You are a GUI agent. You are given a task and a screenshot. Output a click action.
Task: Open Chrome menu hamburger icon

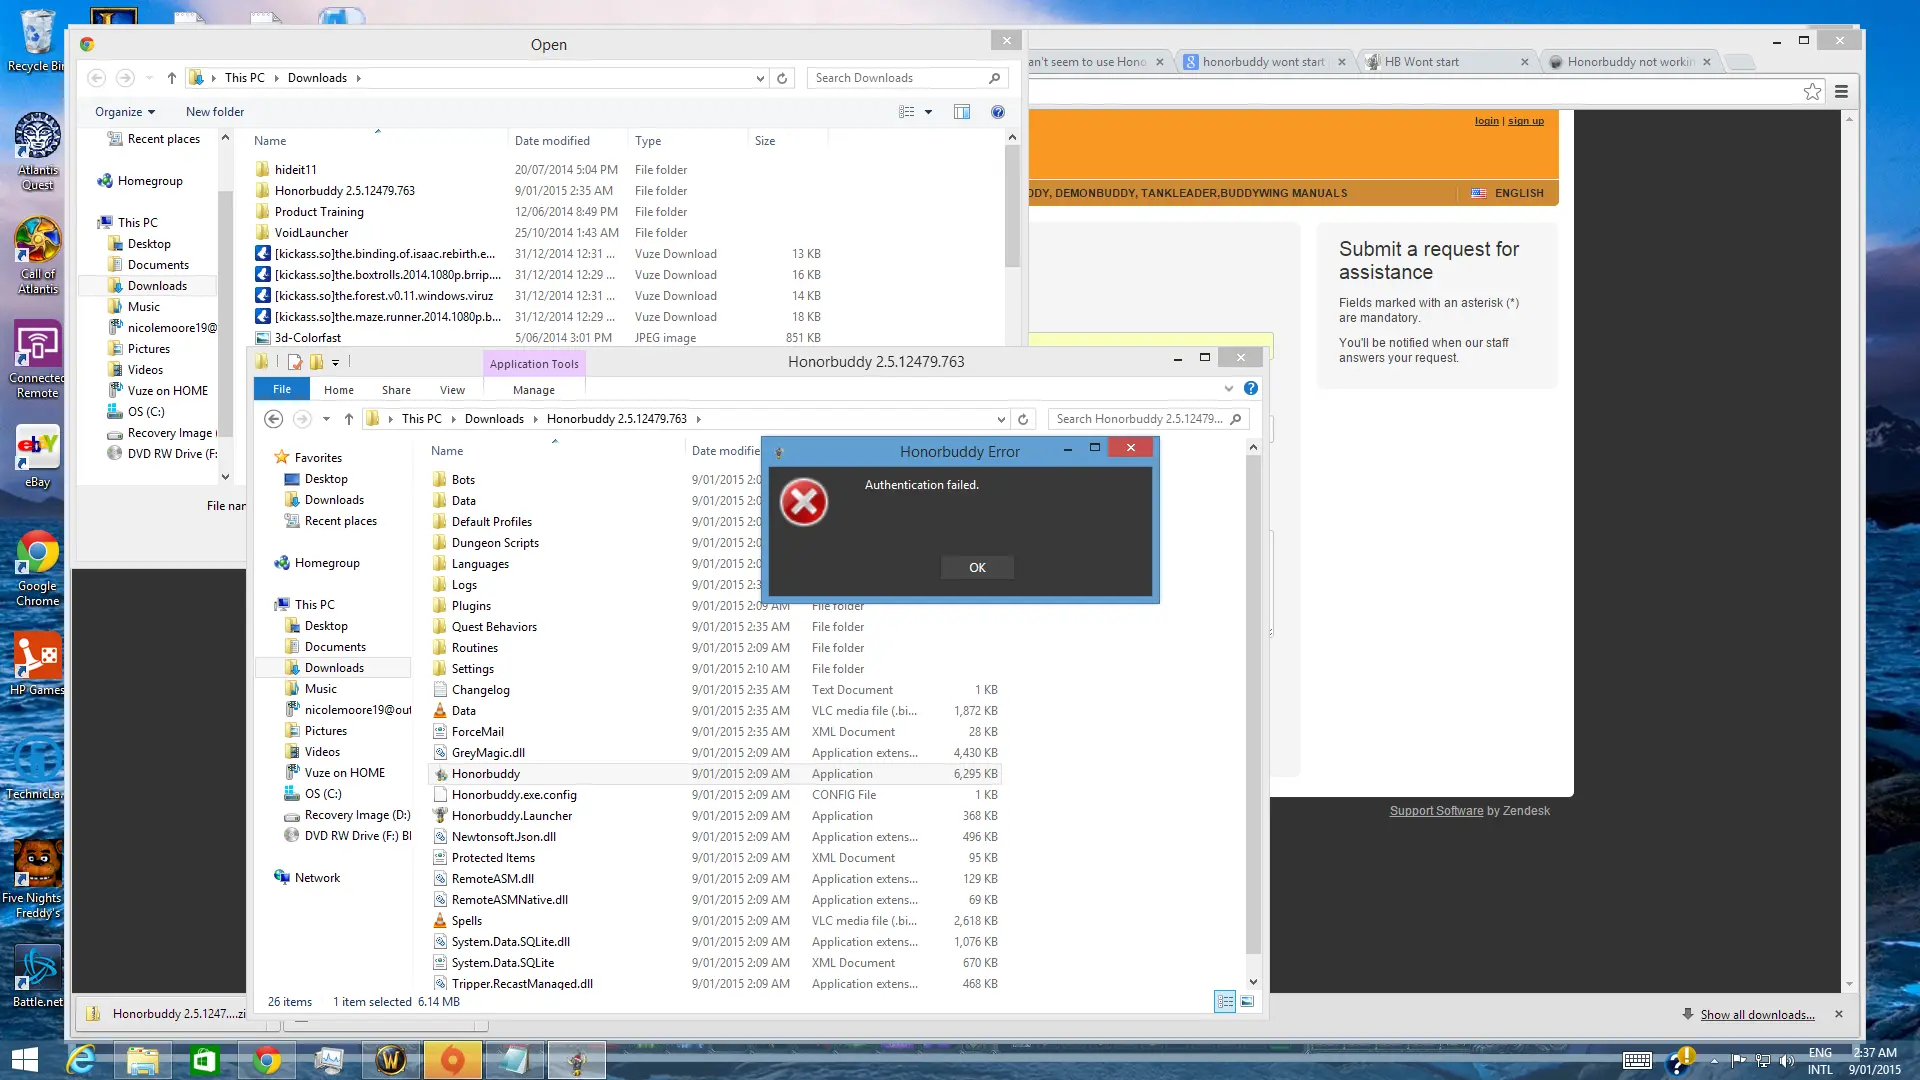[x=1841, y=92]
